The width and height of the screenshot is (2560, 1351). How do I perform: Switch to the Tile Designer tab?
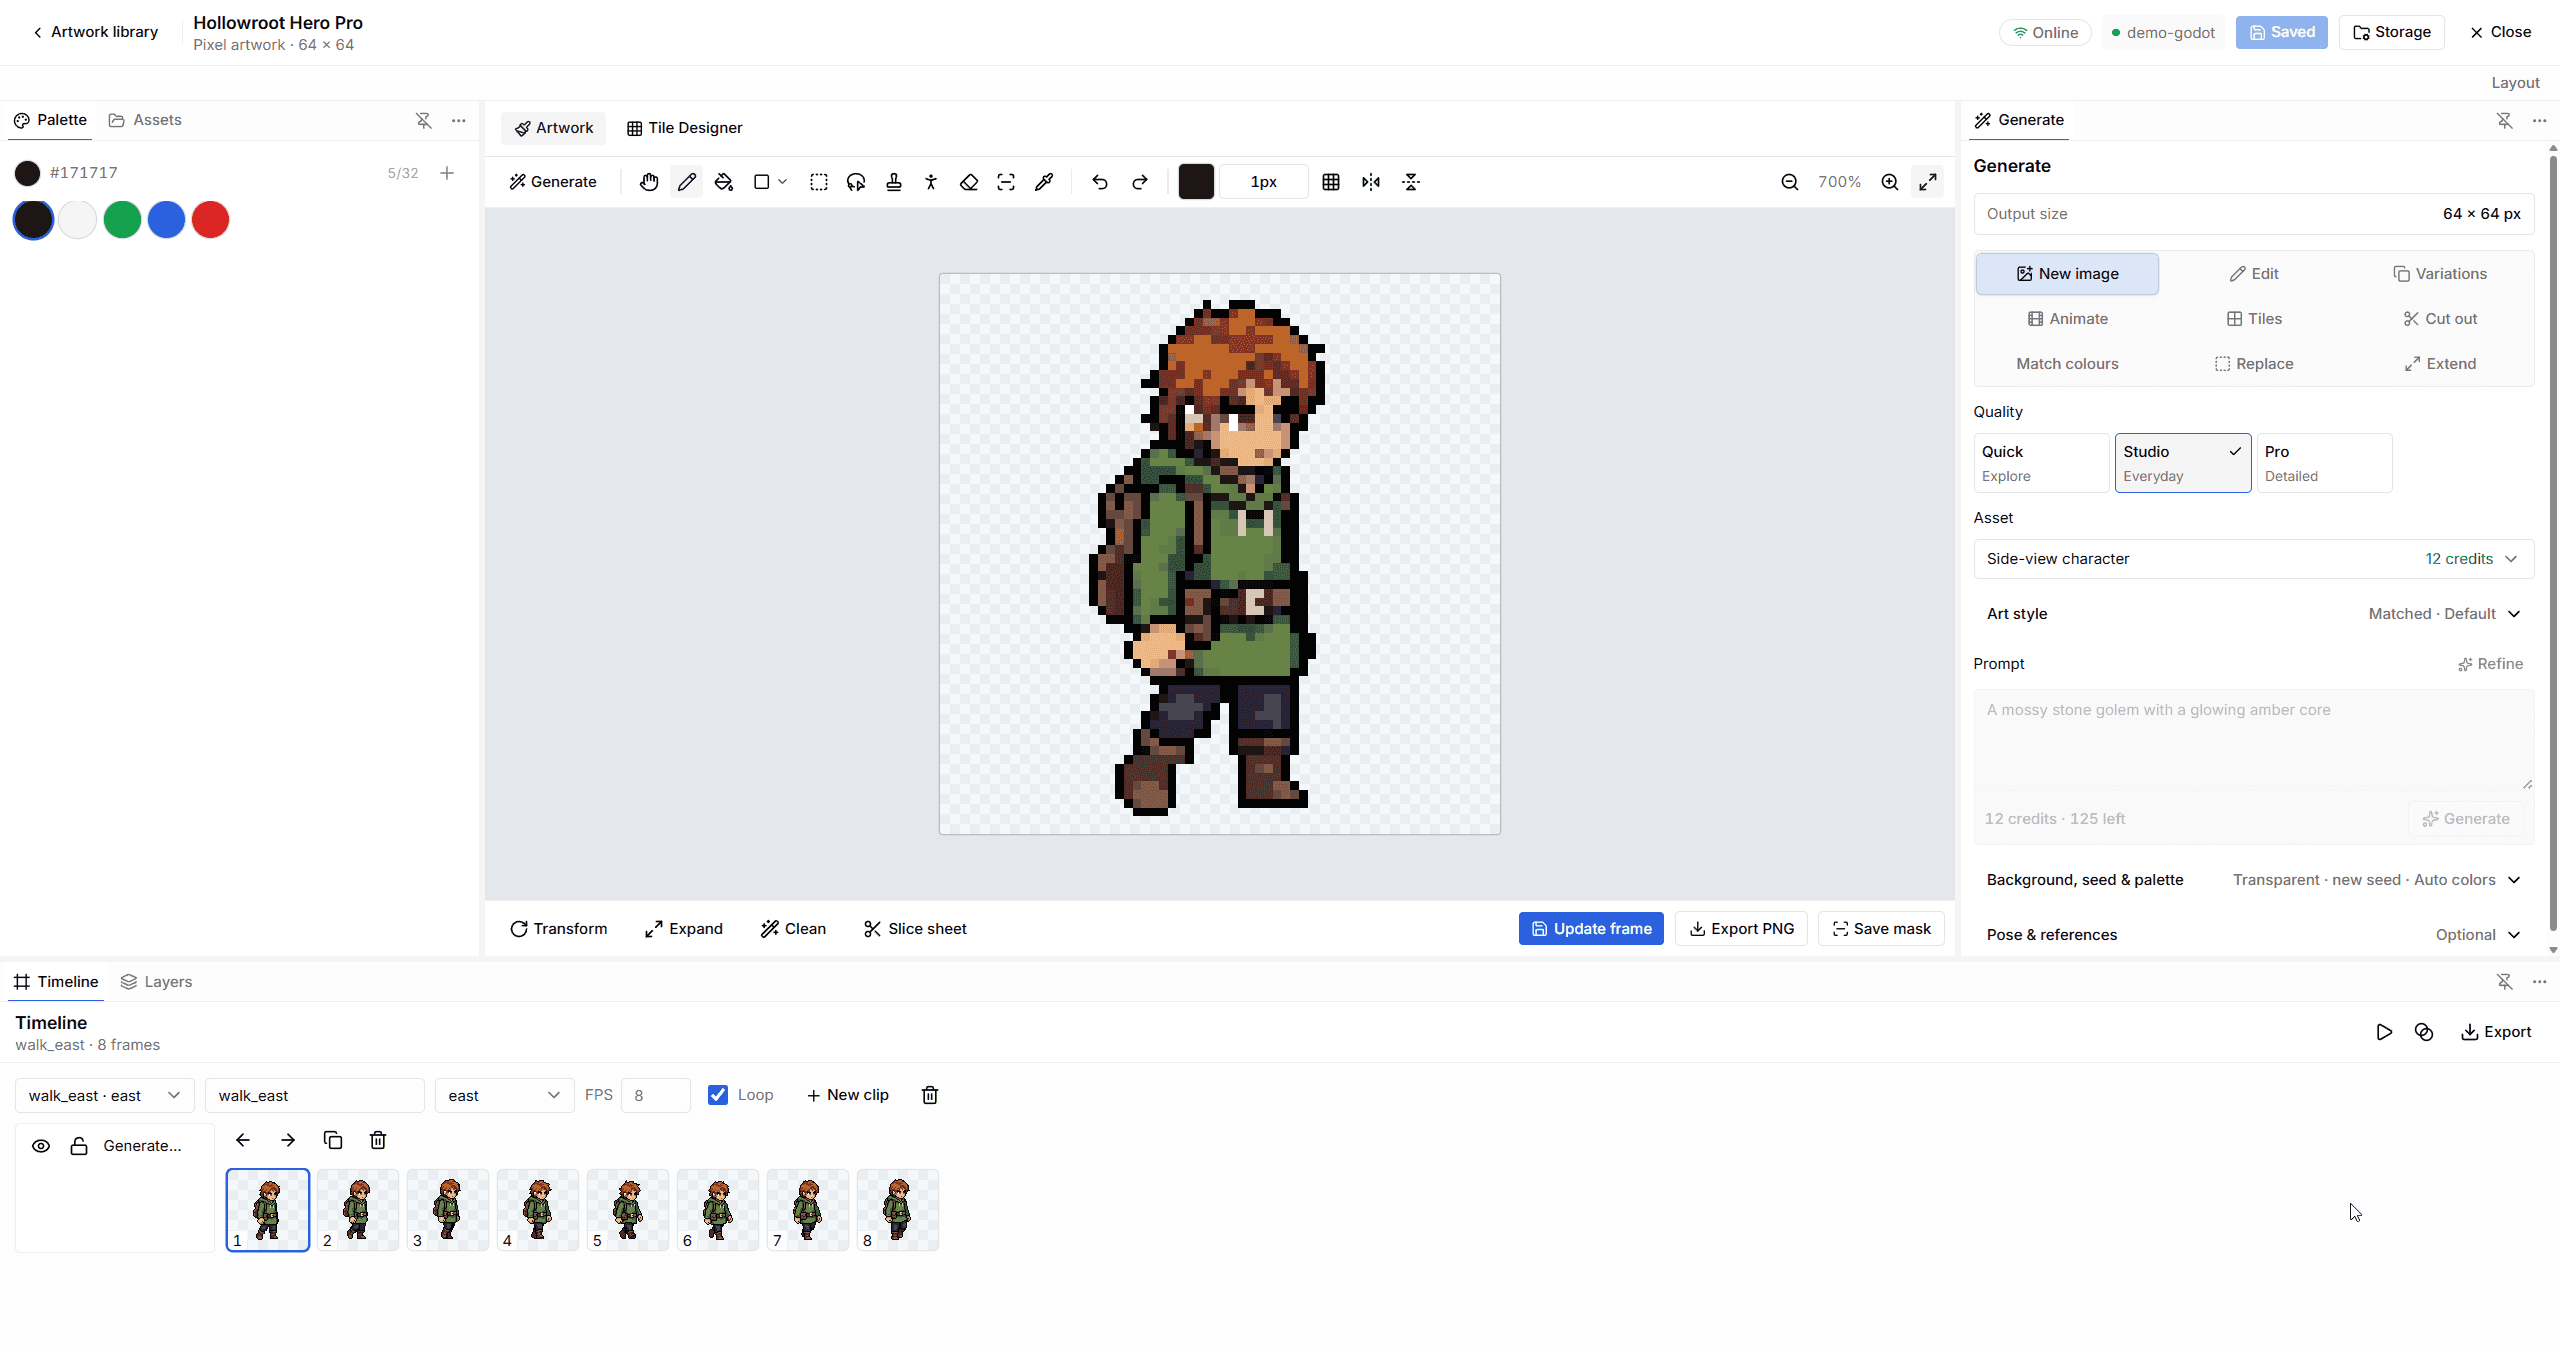(684, 128)
